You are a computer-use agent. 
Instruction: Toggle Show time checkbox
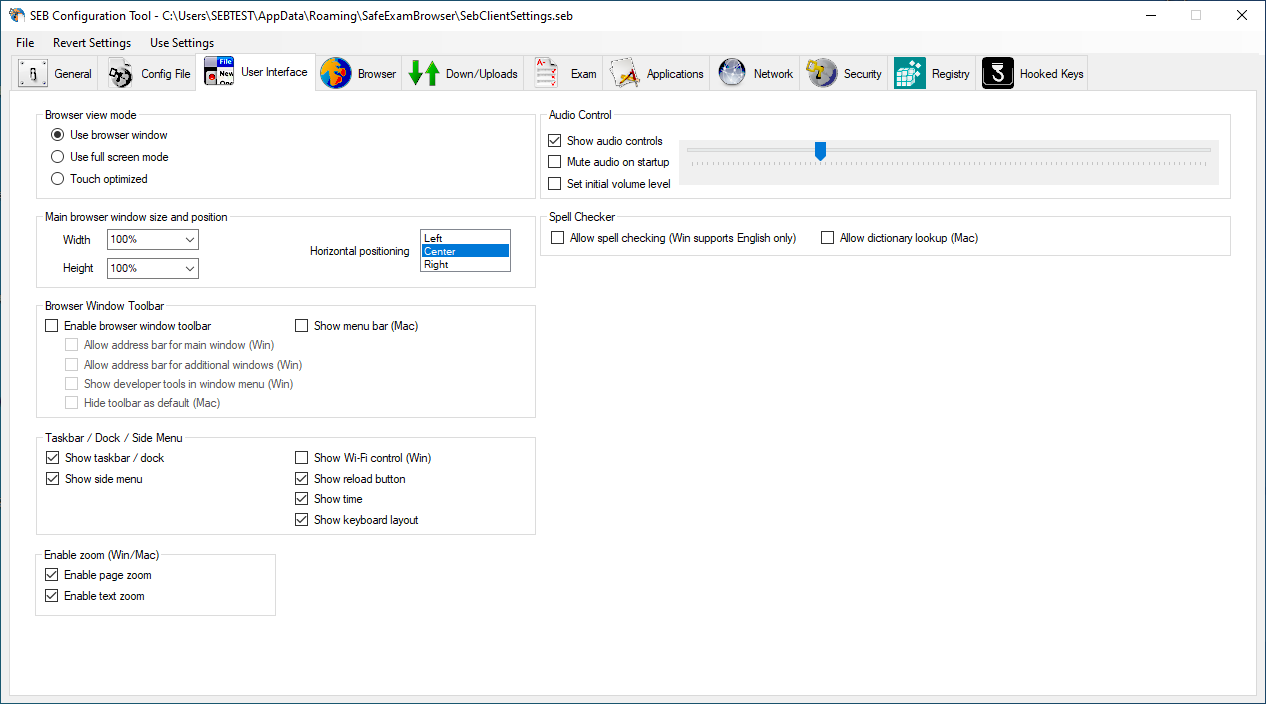[x=302, y=499]
